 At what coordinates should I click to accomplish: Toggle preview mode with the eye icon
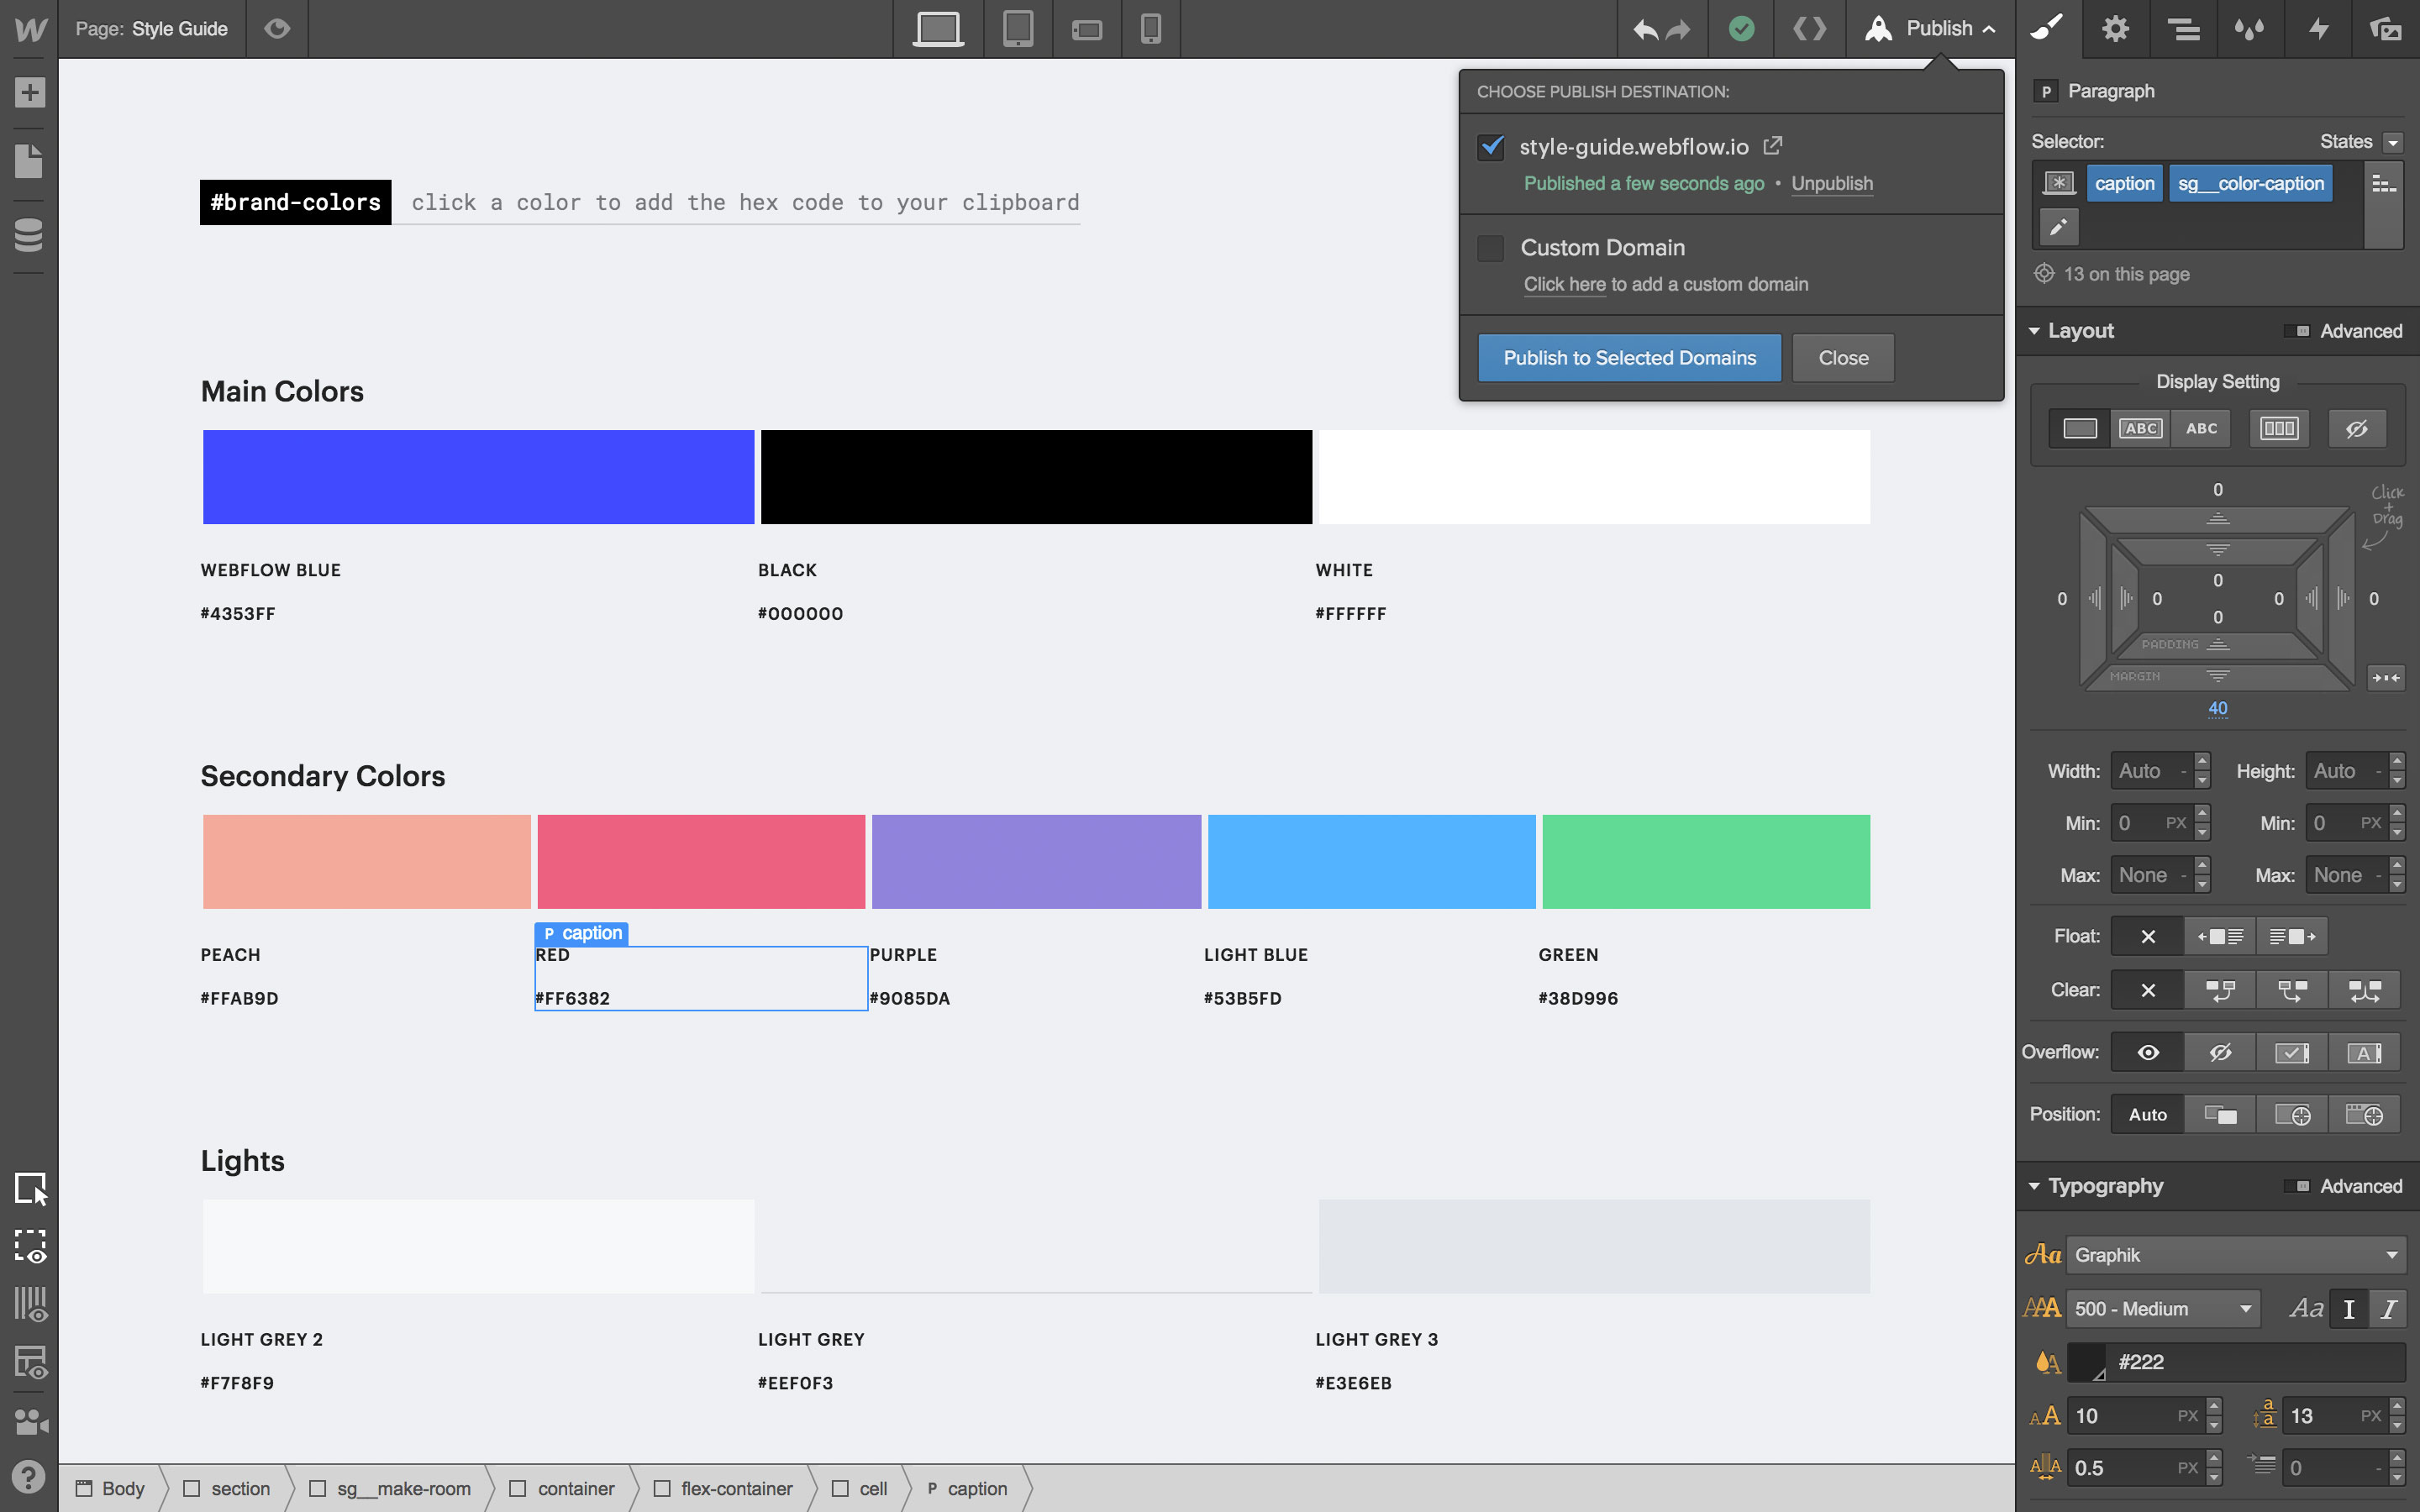pyautogui.click(x=276, y=29)
